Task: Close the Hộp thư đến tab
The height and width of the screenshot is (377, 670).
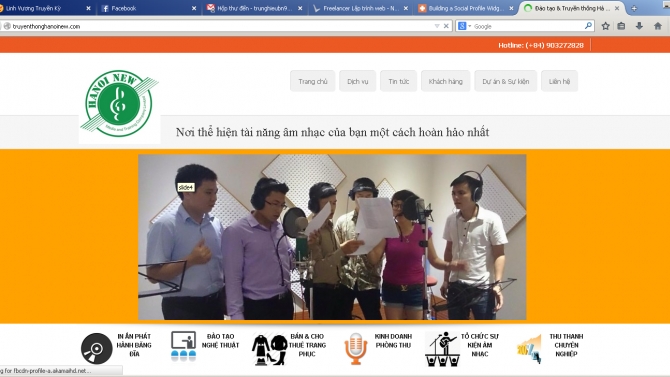Action: 300,8
